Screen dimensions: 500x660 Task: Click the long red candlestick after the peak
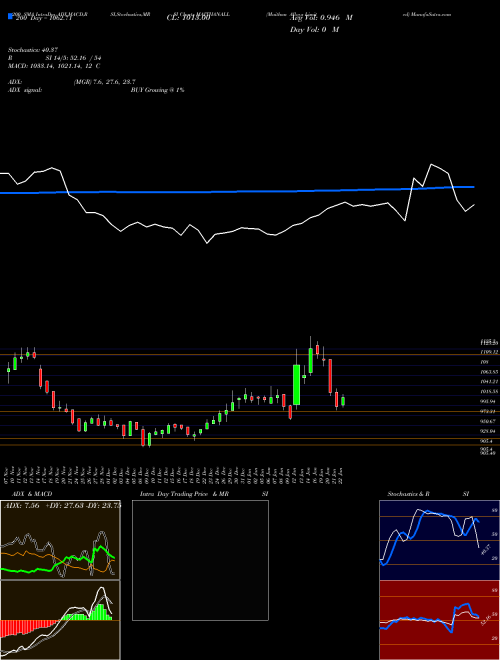pyautogui.click(x=330, y=376)
